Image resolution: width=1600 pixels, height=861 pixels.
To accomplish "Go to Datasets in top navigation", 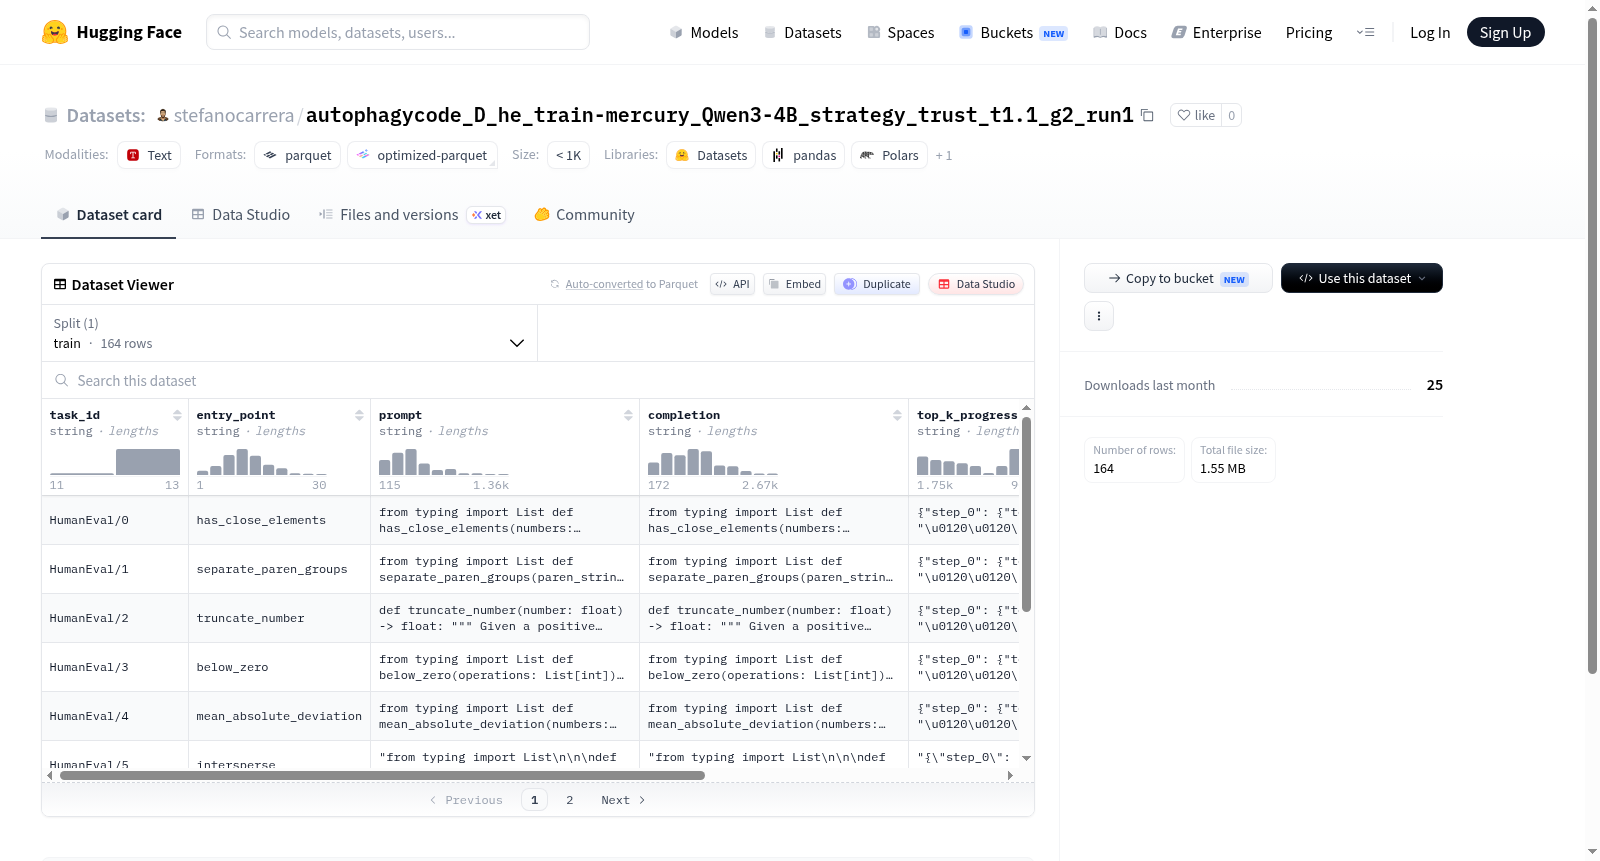I will 802,32.
